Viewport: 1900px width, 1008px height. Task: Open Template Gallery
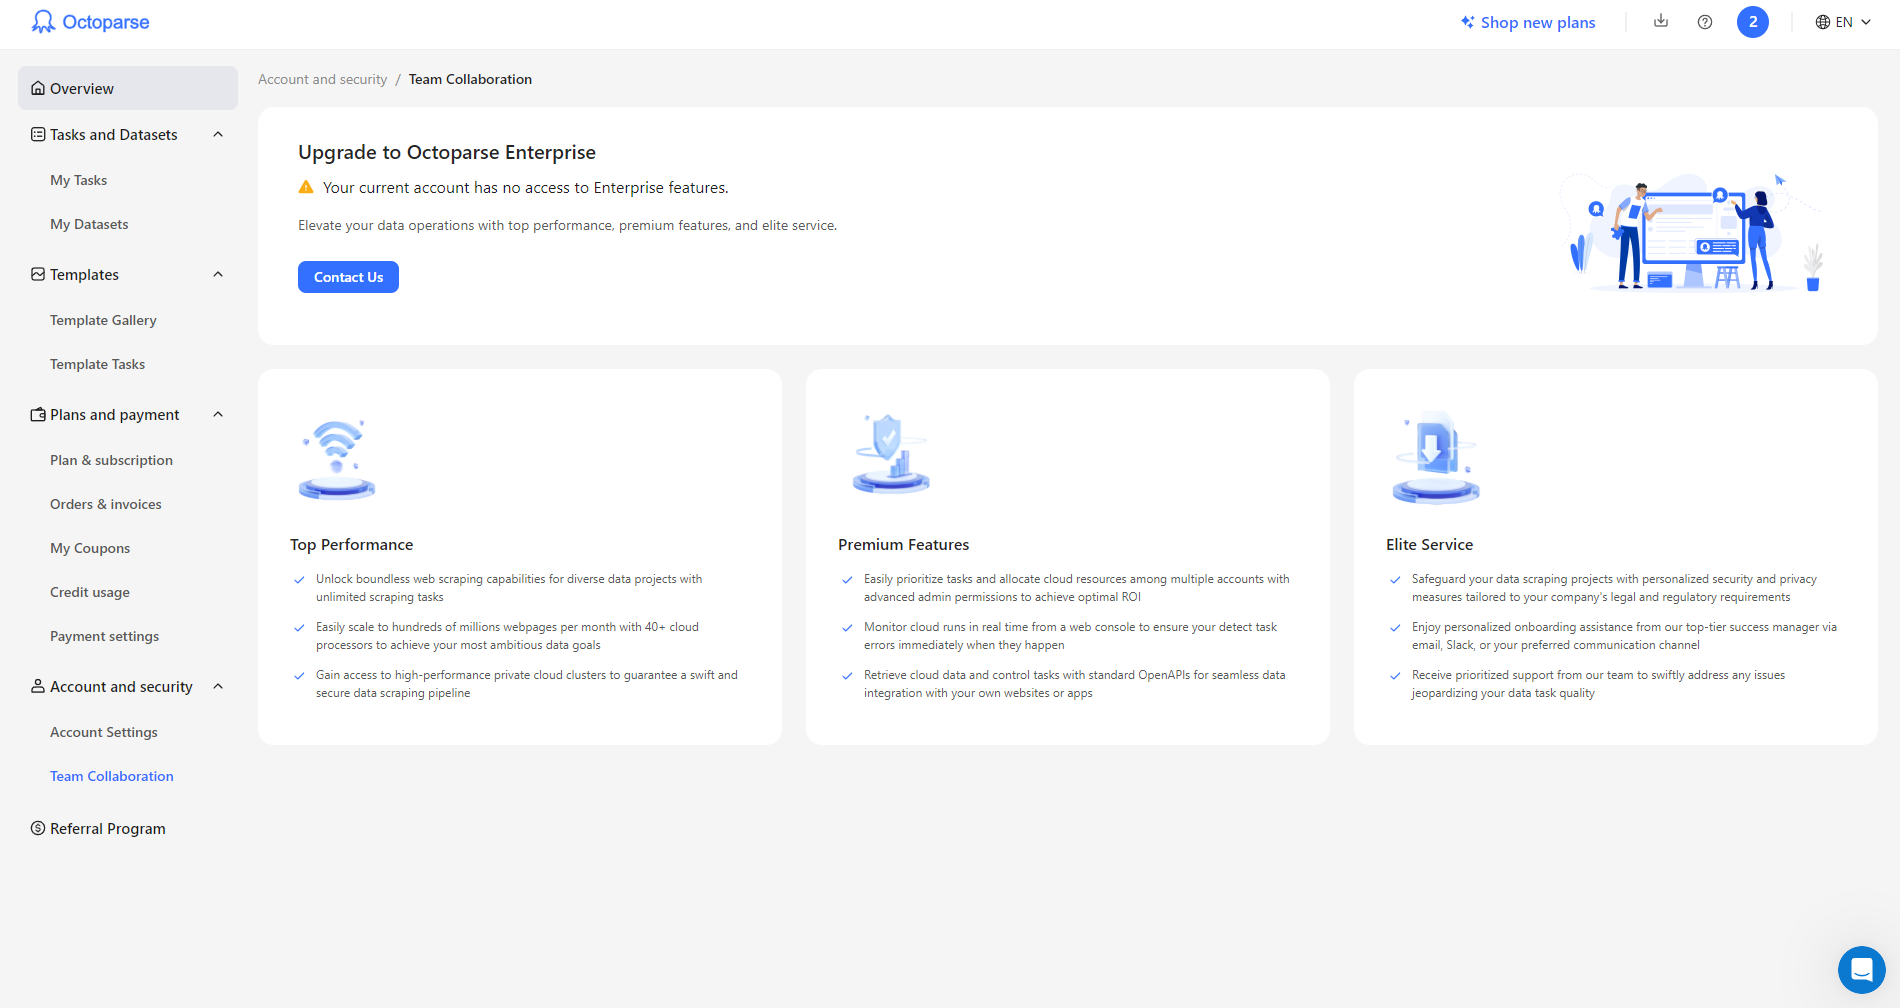103,320
